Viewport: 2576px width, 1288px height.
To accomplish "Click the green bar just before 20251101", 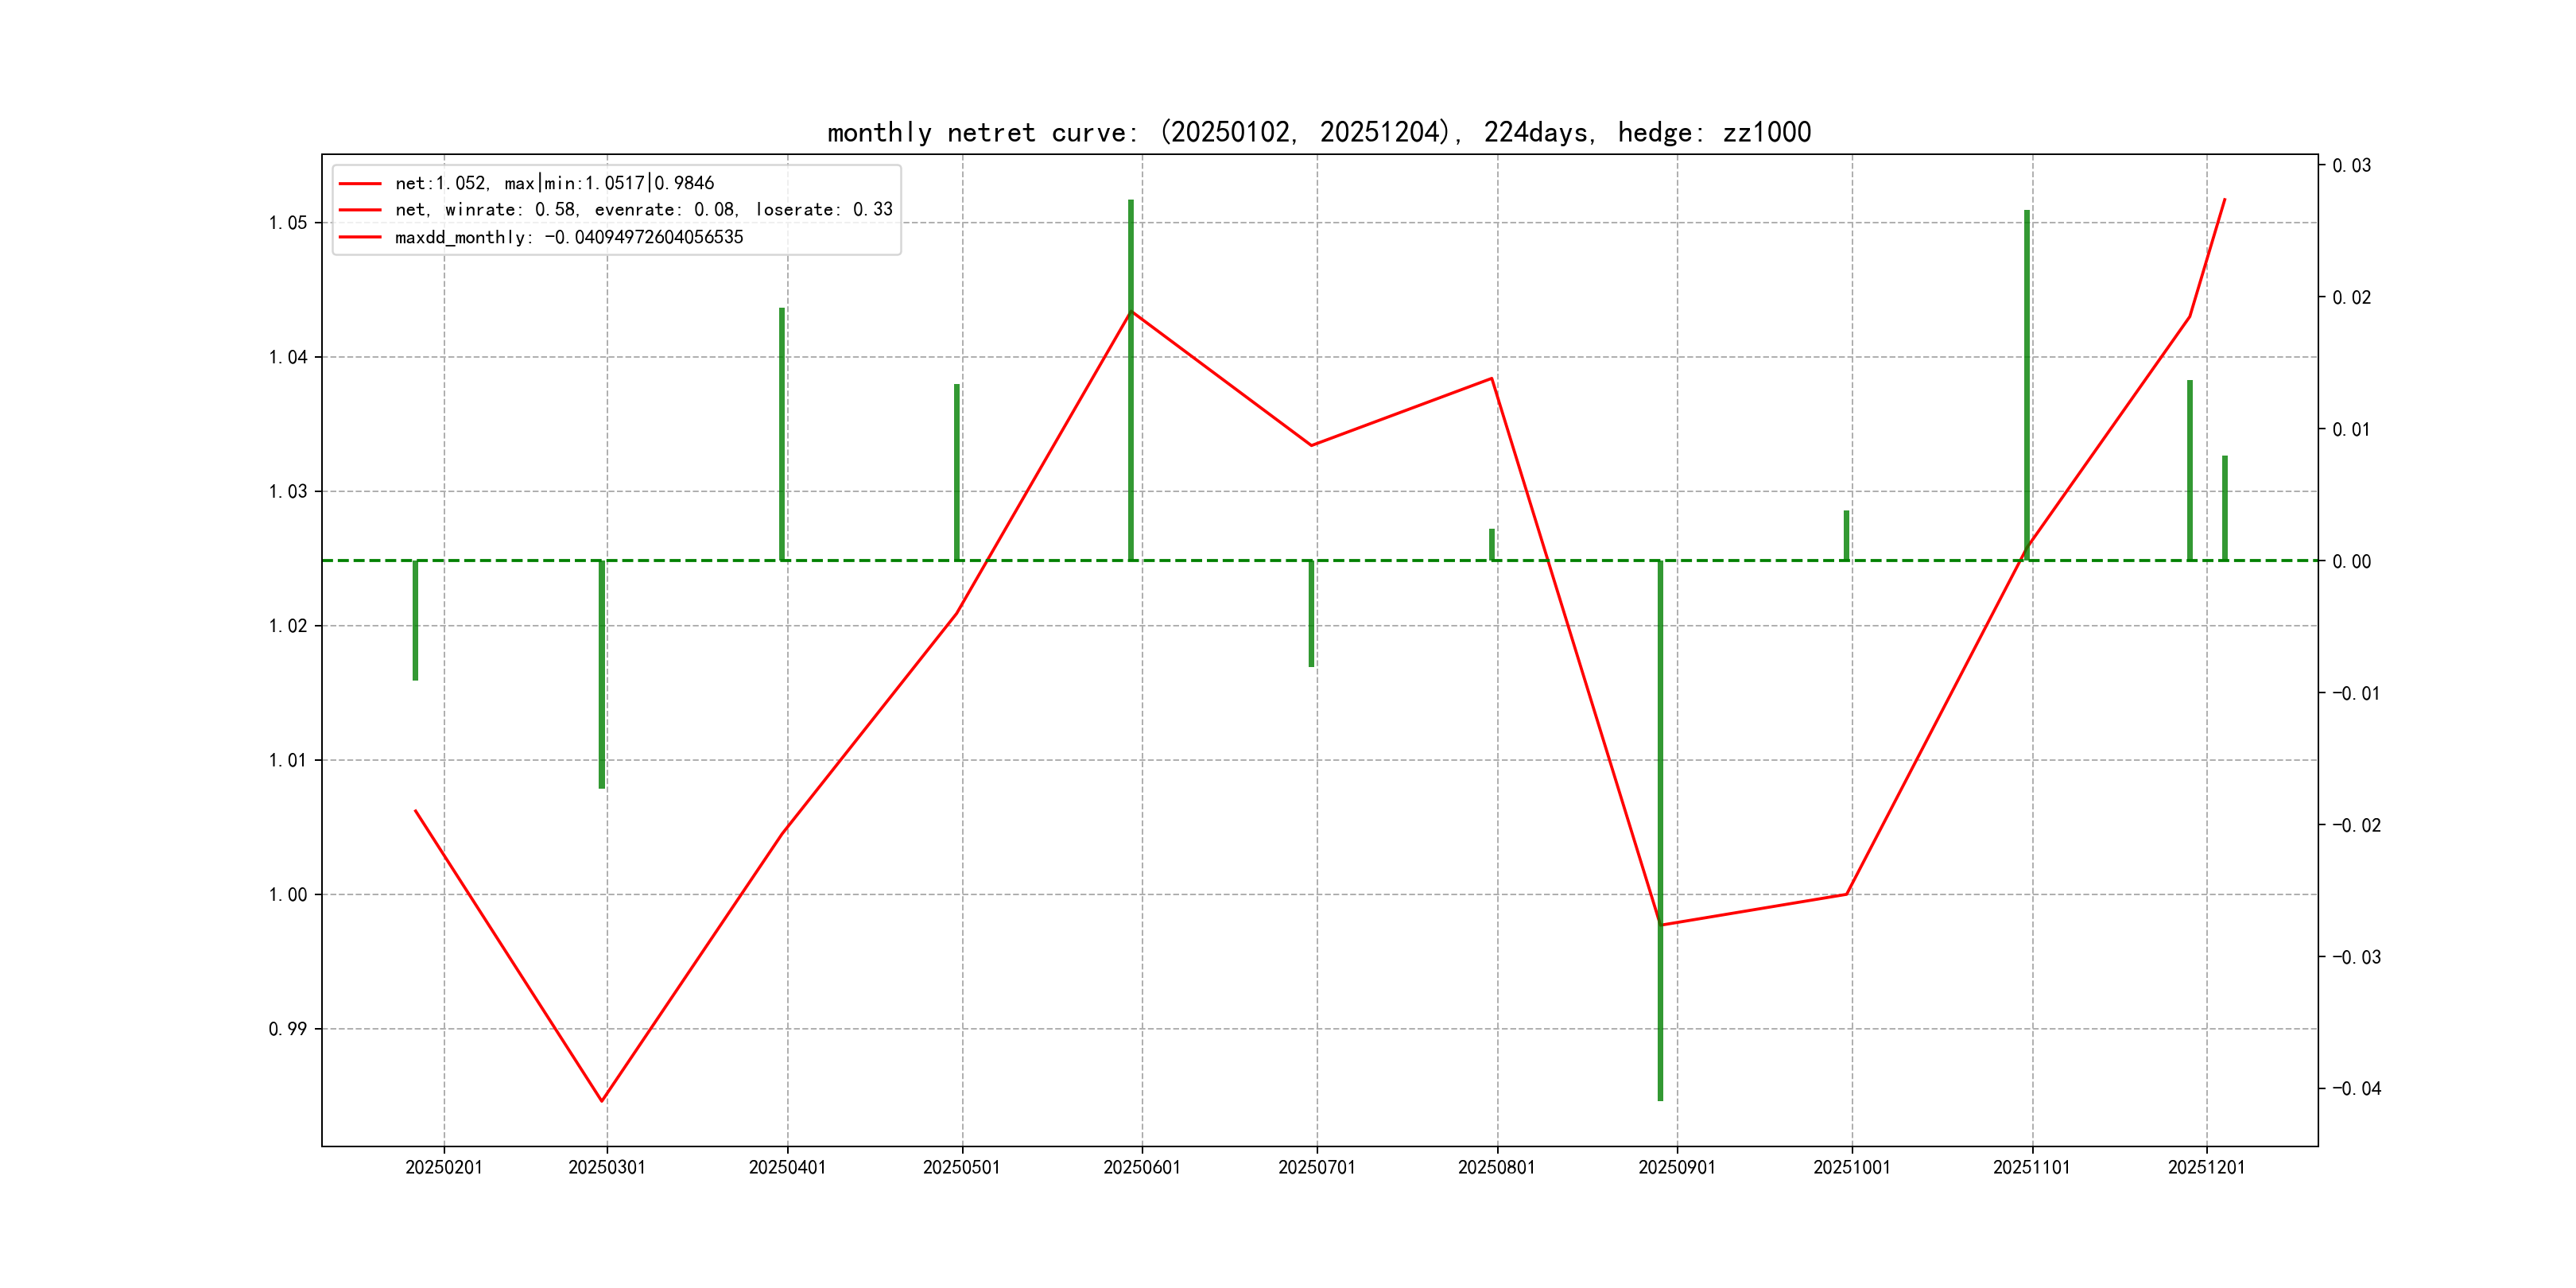I will [2027, 385].
